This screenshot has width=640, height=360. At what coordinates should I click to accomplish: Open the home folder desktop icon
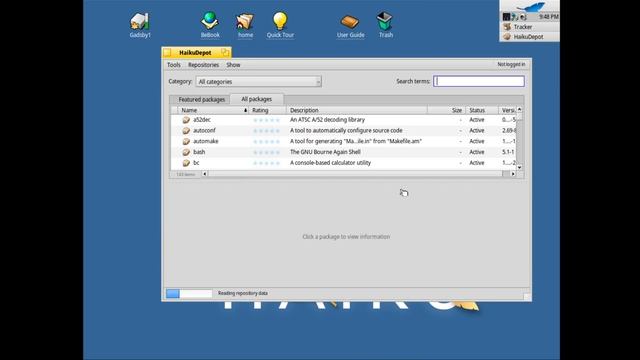pos(245,21)
